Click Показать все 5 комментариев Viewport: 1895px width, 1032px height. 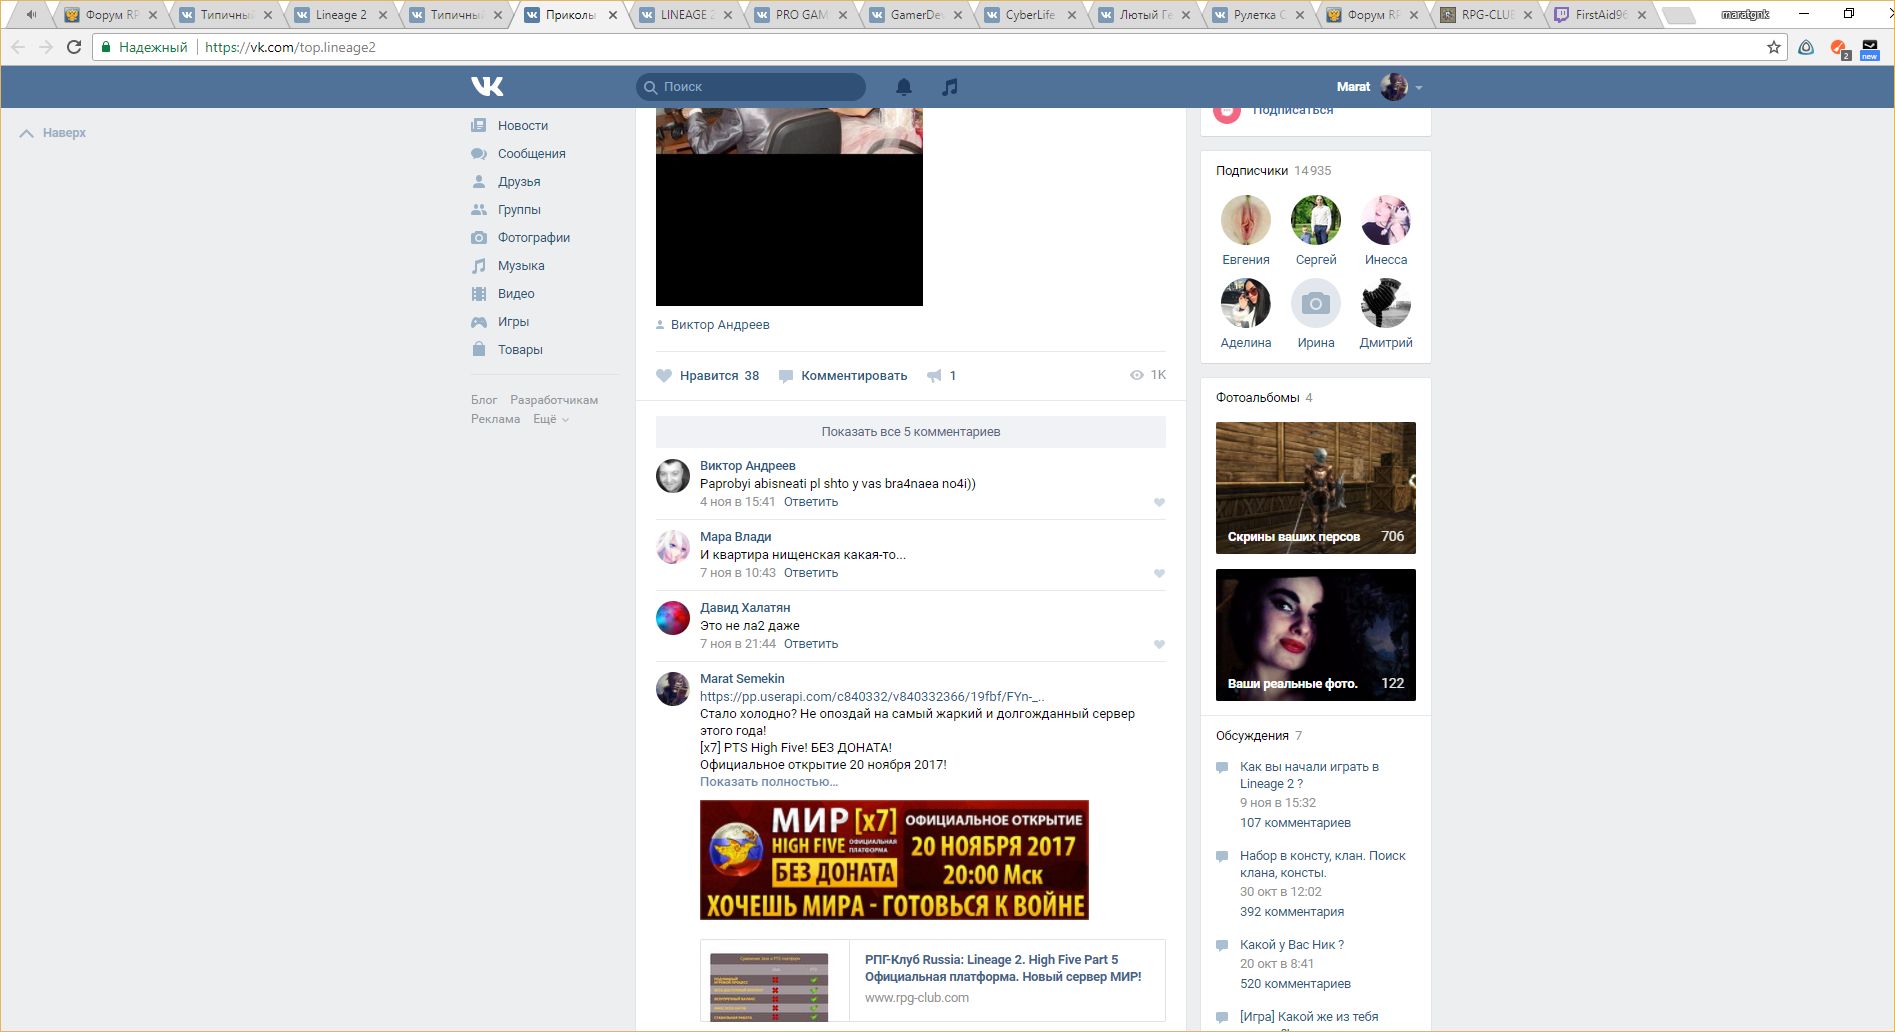(910, 432)
